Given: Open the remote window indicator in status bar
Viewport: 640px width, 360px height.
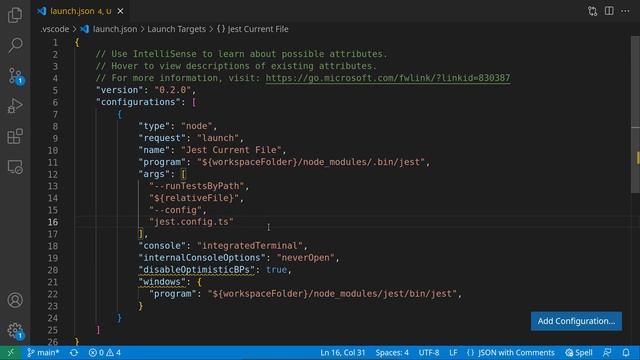Looking at the screenshot, I should point(11,353).
